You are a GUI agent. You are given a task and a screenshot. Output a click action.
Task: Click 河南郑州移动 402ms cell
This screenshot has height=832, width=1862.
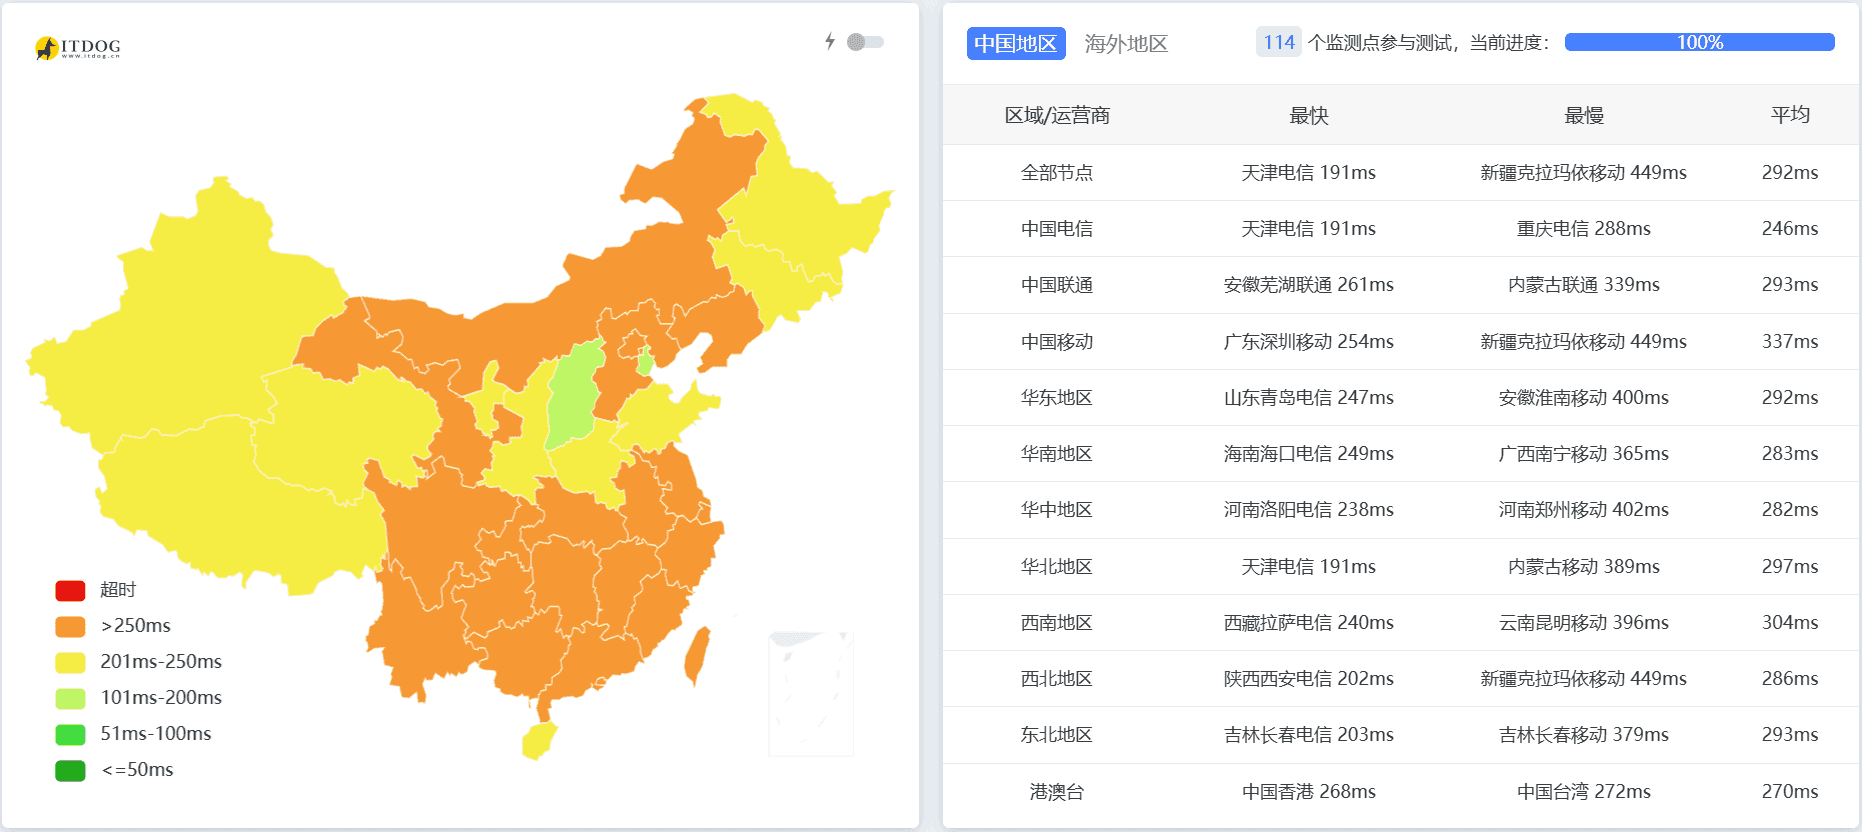coord(1583,509)
